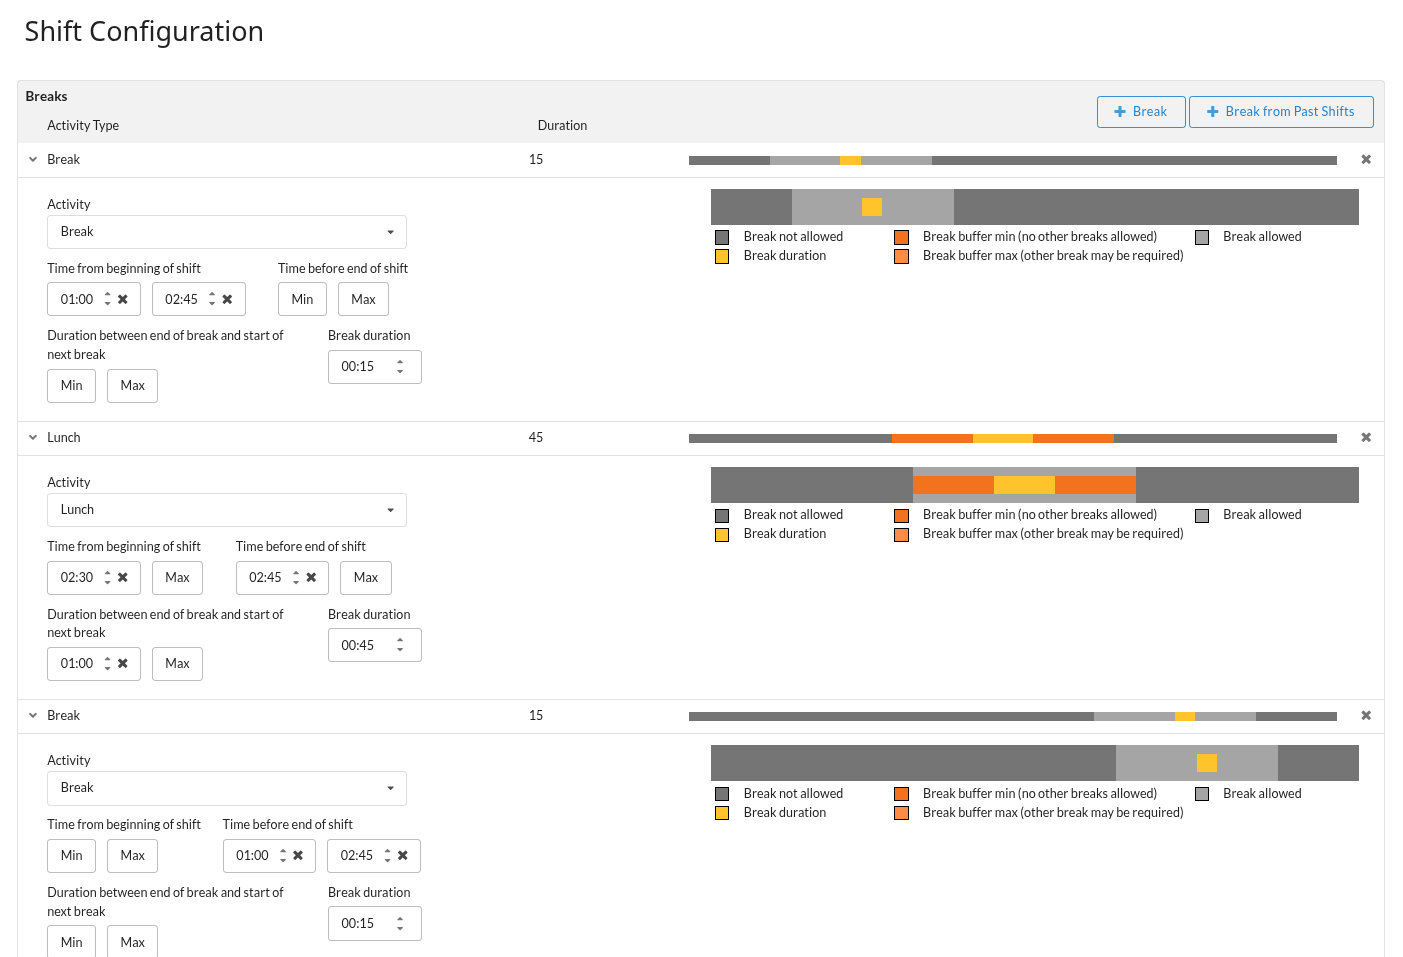The image size is (1403, 957).
Task: Set Max for Lunch time from beginning
Action: pyautogui.click(x=177, y=578)
